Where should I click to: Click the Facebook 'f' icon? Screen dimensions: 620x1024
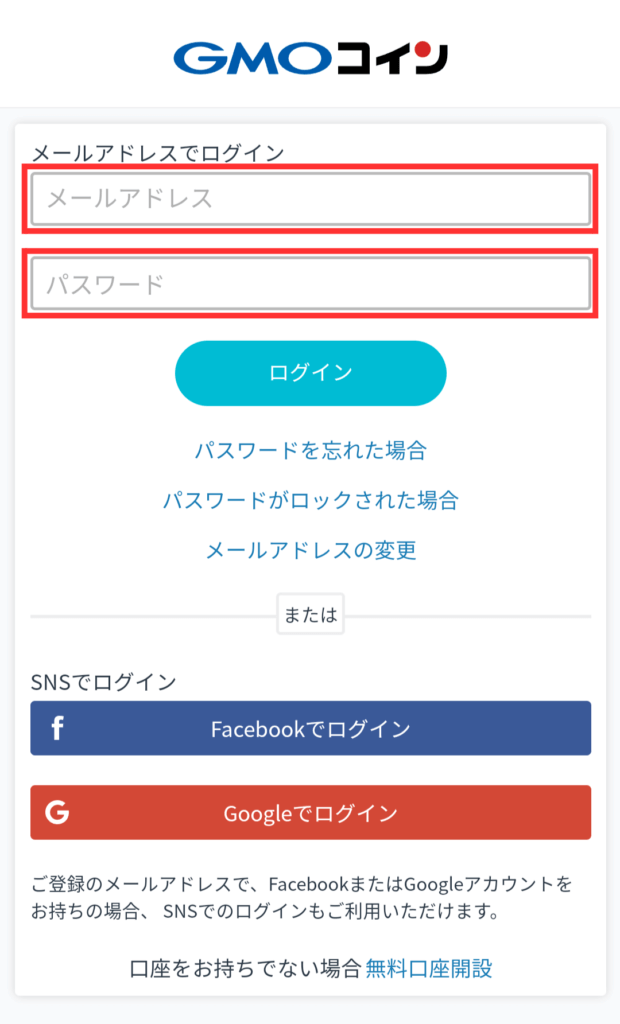pyautogui.click(x=57, y=728)
